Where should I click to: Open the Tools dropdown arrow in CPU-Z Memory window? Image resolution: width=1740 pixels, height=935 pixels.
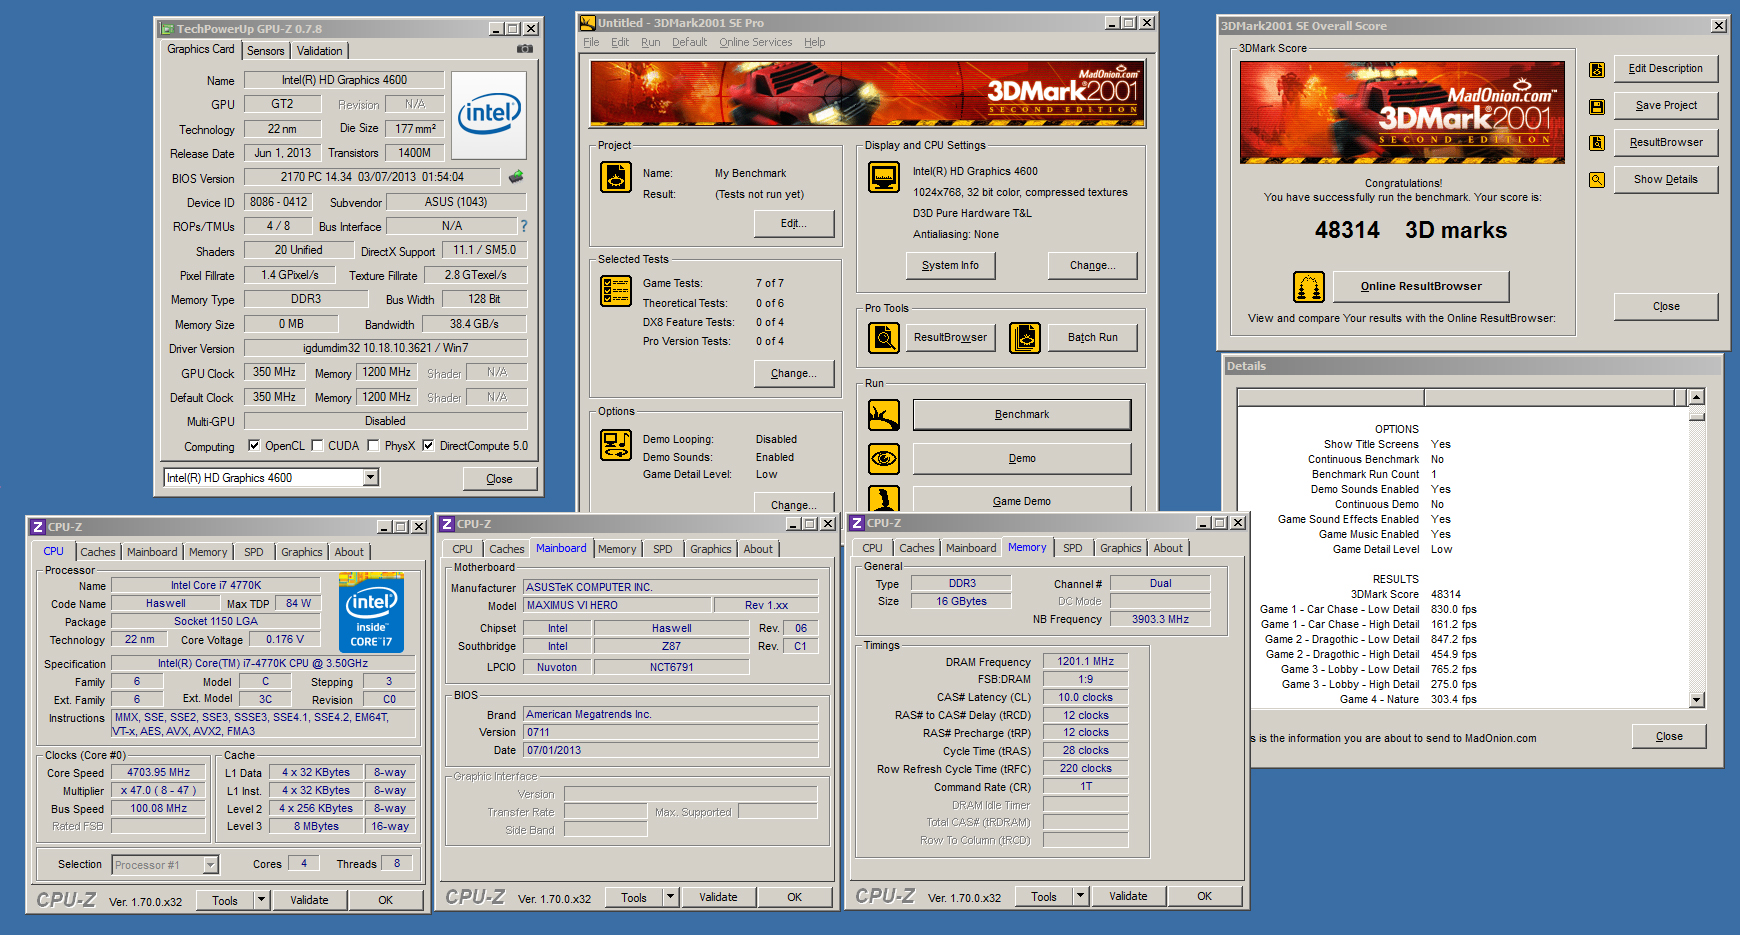click(x=1080, y=896)
